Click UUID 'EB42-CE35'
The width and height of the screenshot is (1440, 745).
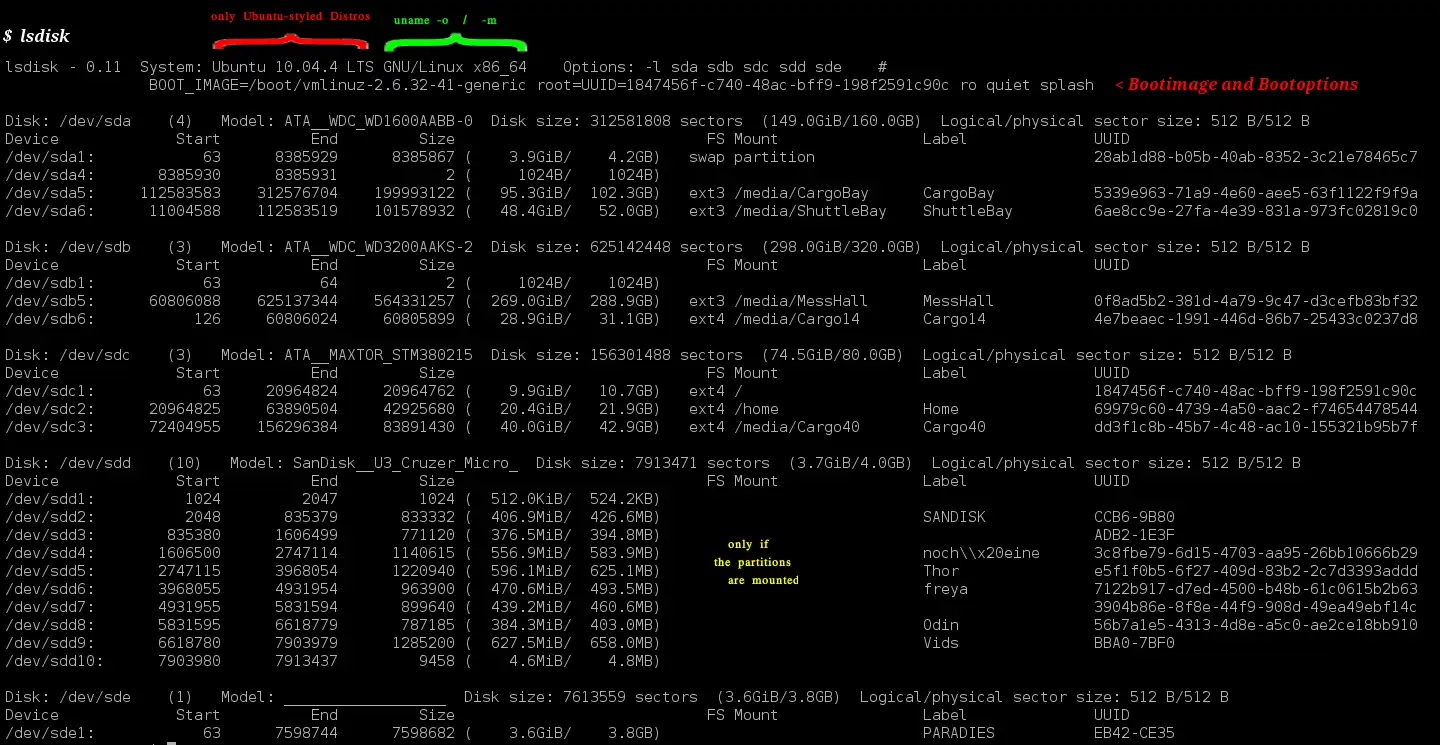1134,733
